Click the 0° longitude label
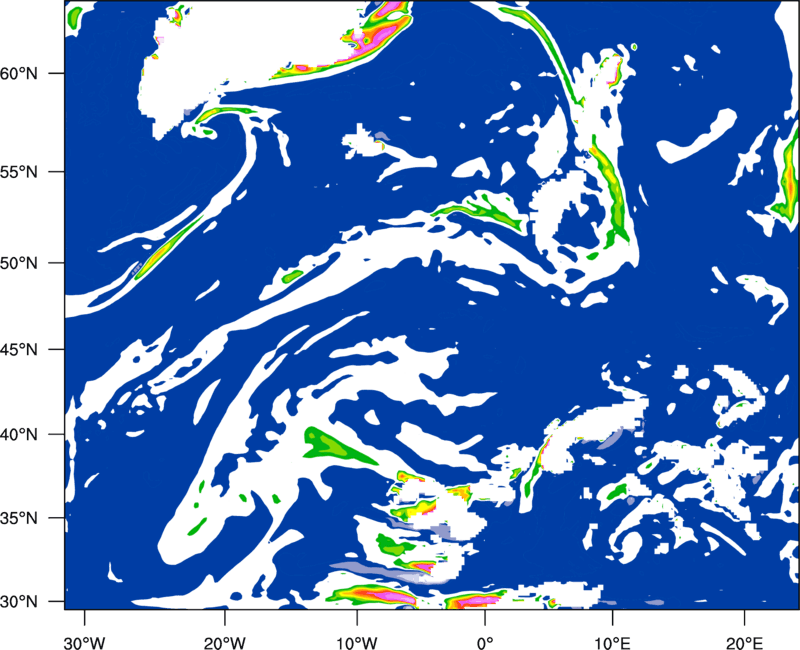 pos(485,642)
